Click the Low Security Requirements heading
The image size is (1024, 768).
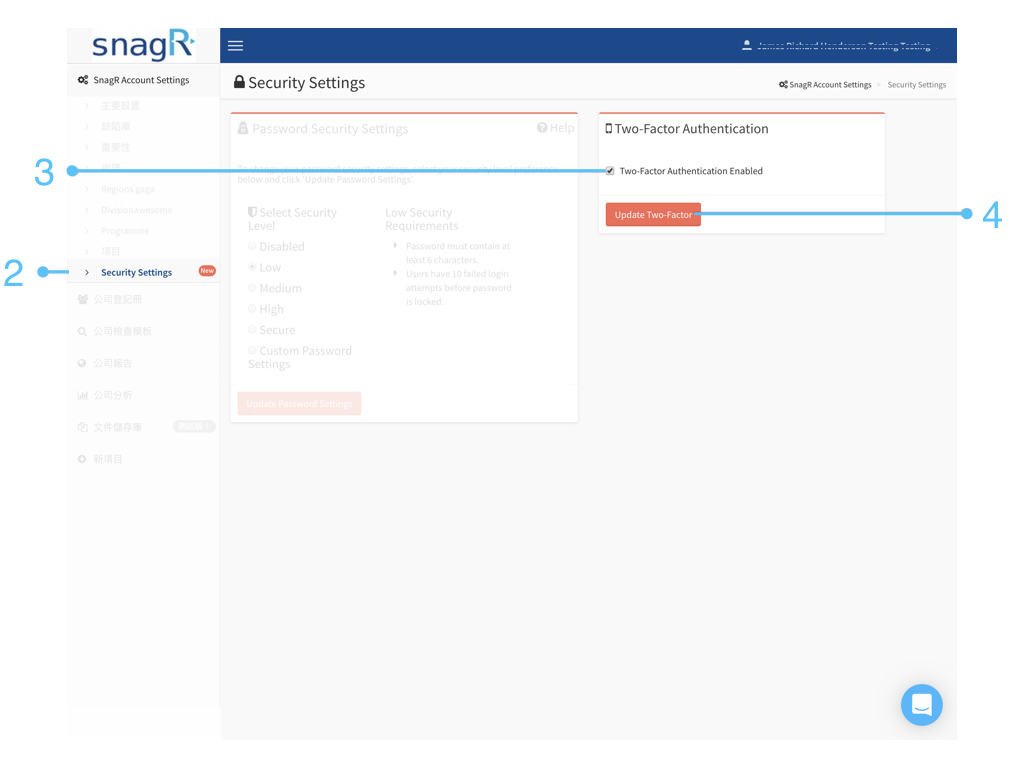tap(421, 219)
